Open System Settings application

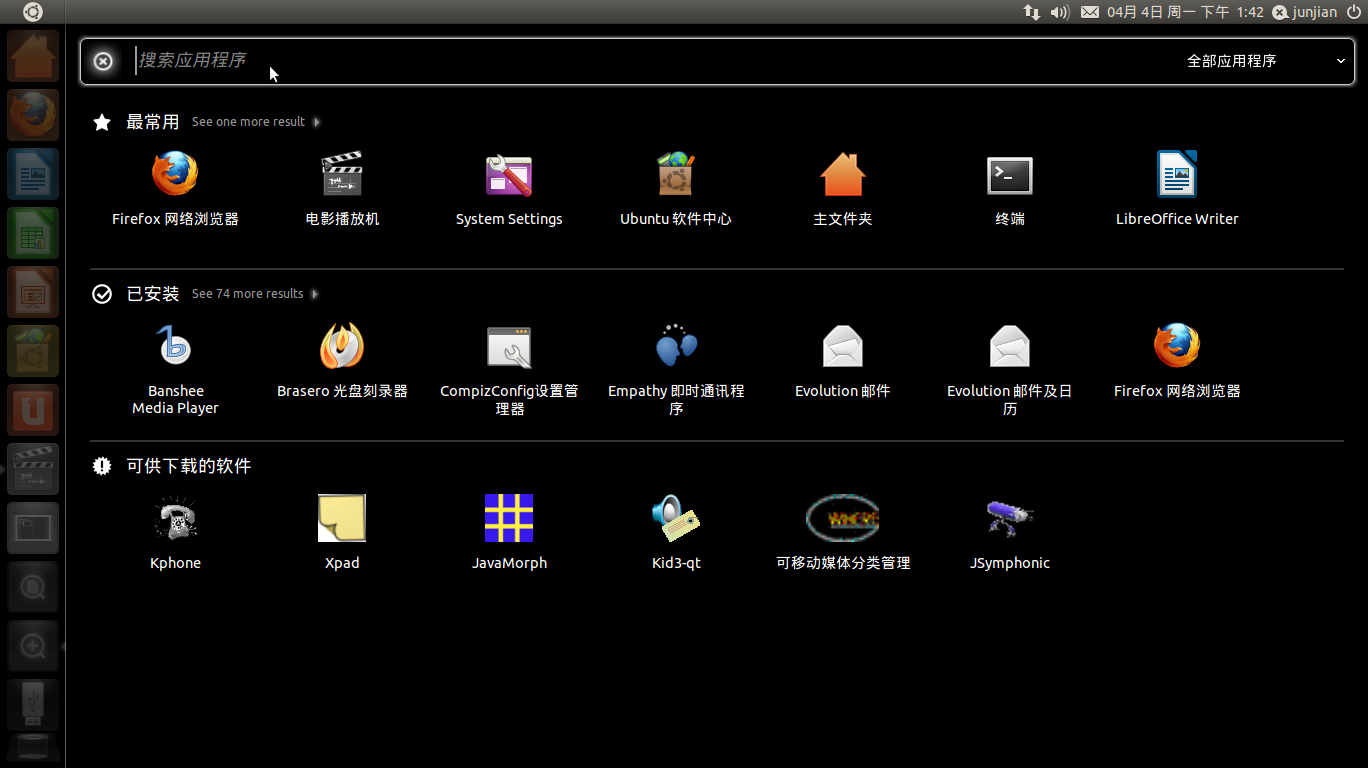tap(509, 189)
